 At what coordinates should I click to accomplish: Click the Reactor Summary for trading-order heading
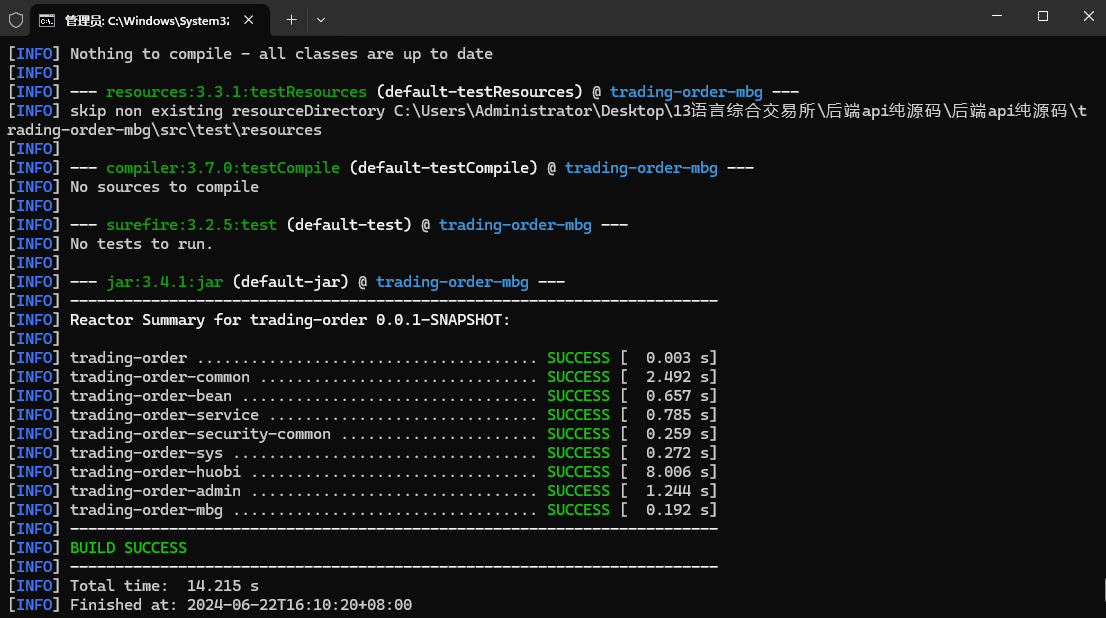(x=290, y=320)
